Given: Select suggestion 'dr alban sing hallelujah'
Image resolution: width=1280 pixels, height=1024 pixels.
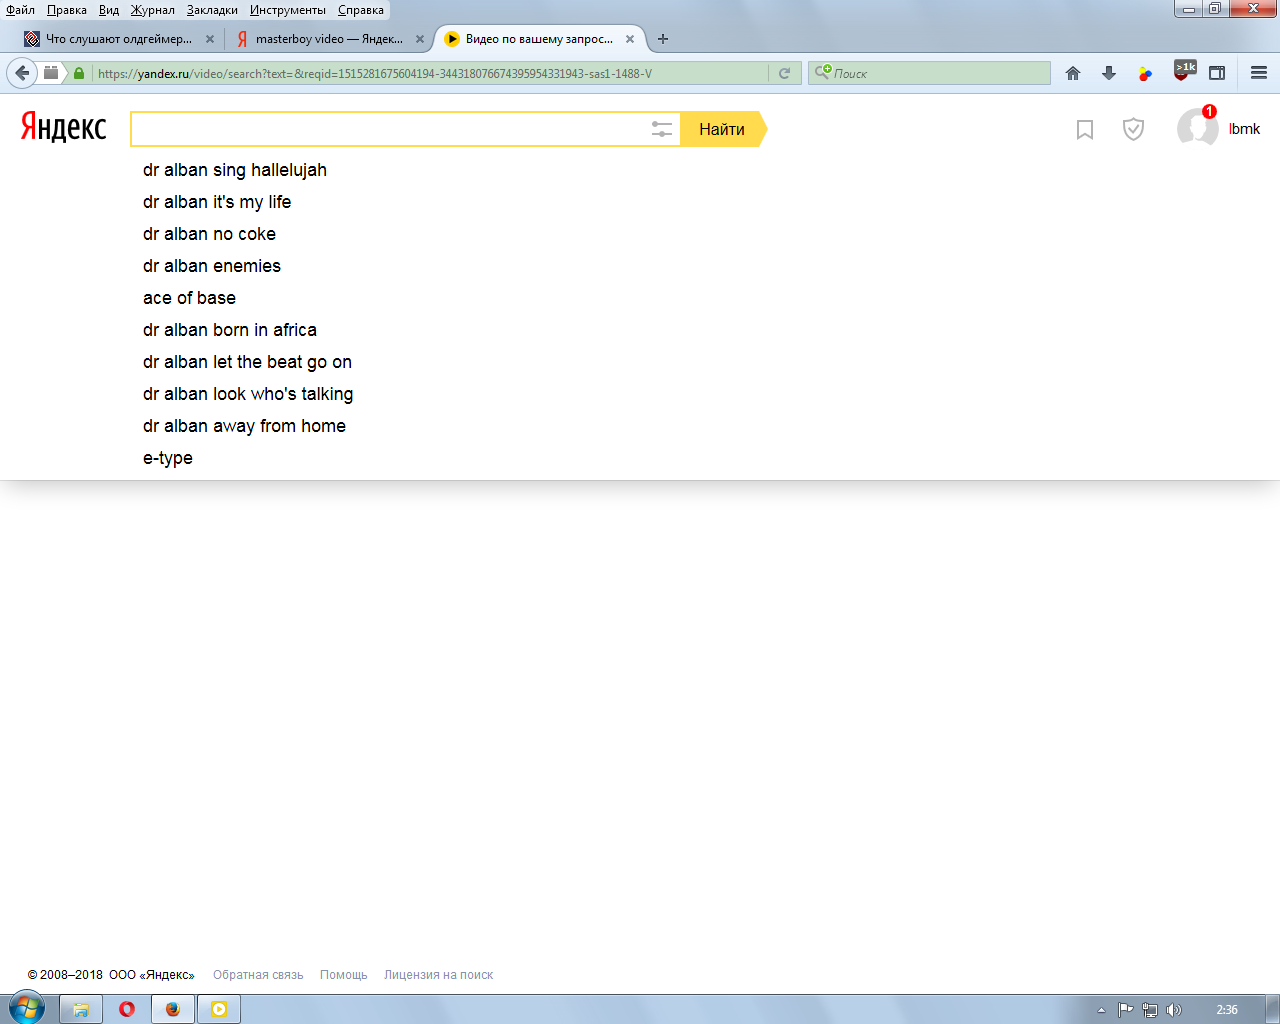Looking at the screenshot, I should pyautogui.click(x=235, y=170).
